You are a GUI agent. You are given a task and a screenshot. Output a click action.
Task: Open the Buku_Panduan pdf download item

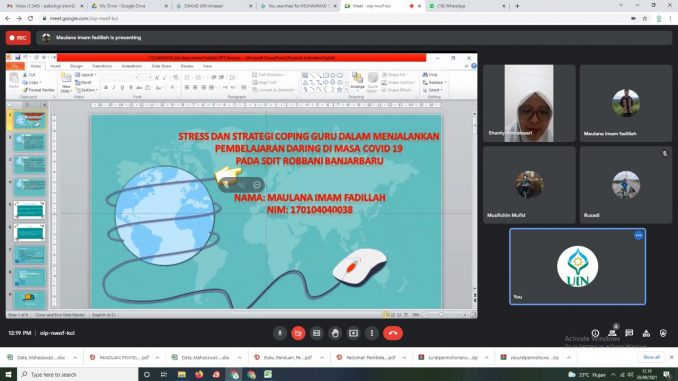[284, 358]
